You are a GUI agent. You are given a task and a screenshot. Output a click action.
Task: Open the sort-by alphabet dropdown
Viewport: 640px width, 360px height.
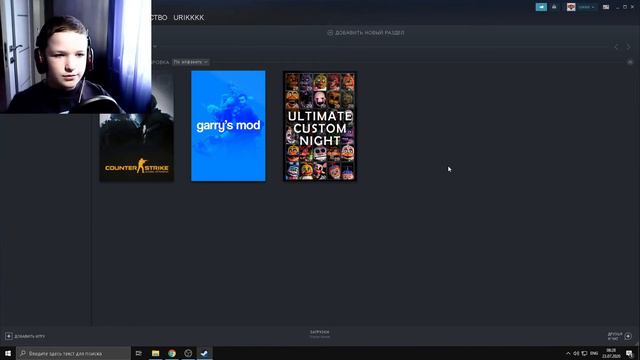click(x=190, y=62)
